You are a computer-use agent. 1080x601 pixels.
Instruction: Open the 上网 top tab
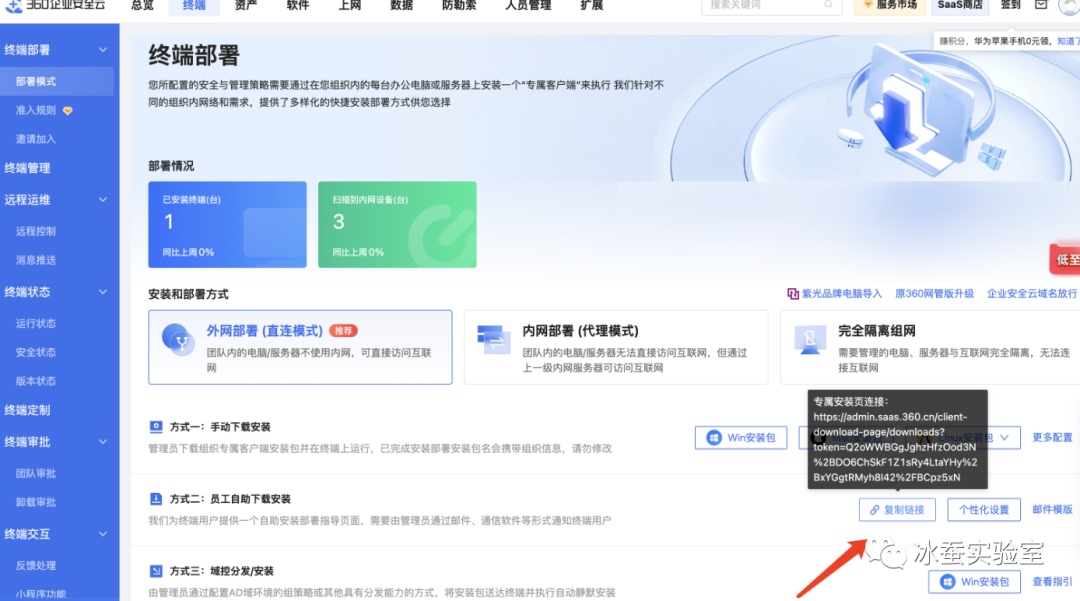point(349,6)
